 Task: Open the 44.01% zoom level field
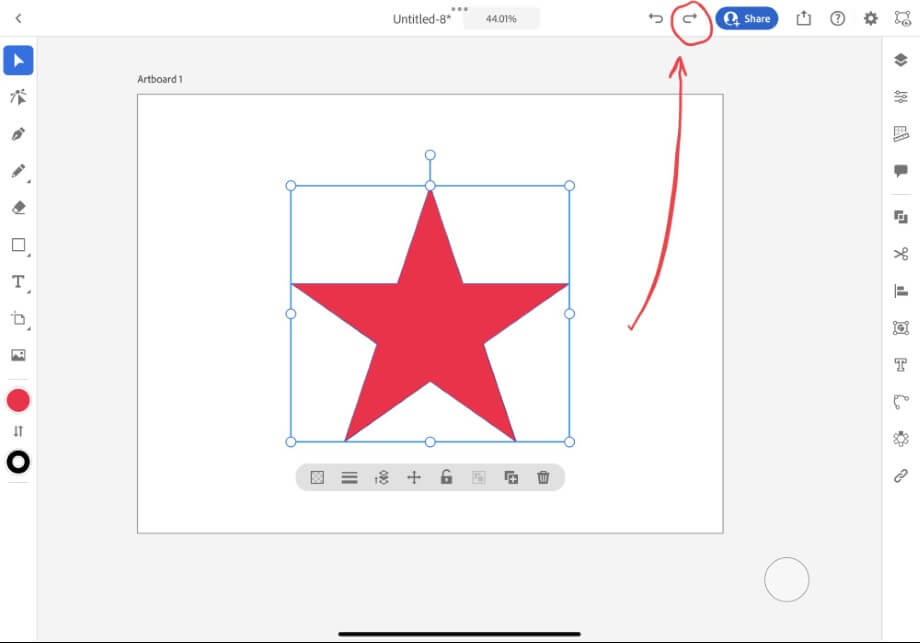click(501, 19)
